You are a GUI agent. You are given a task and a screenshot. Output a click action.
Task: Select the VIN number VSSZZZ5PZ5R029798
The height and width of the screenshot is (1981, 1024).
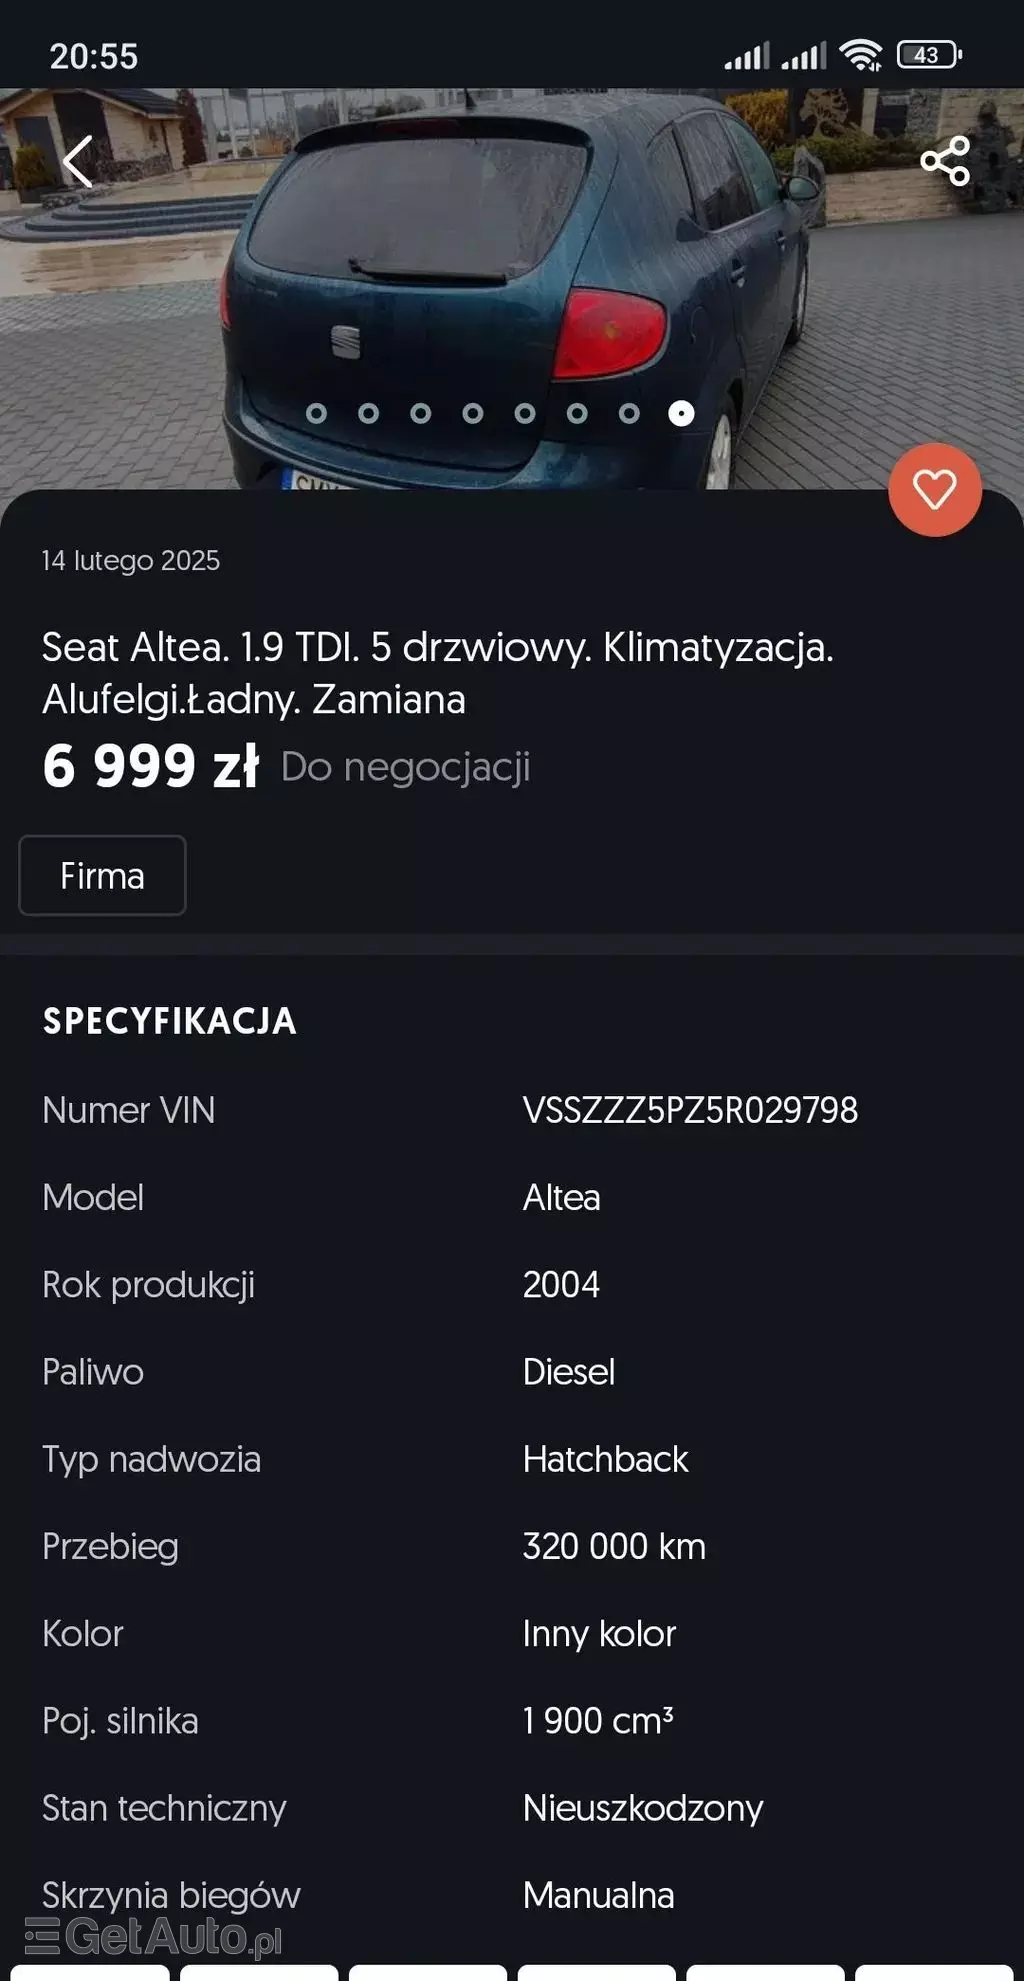tap(692, 1110)
